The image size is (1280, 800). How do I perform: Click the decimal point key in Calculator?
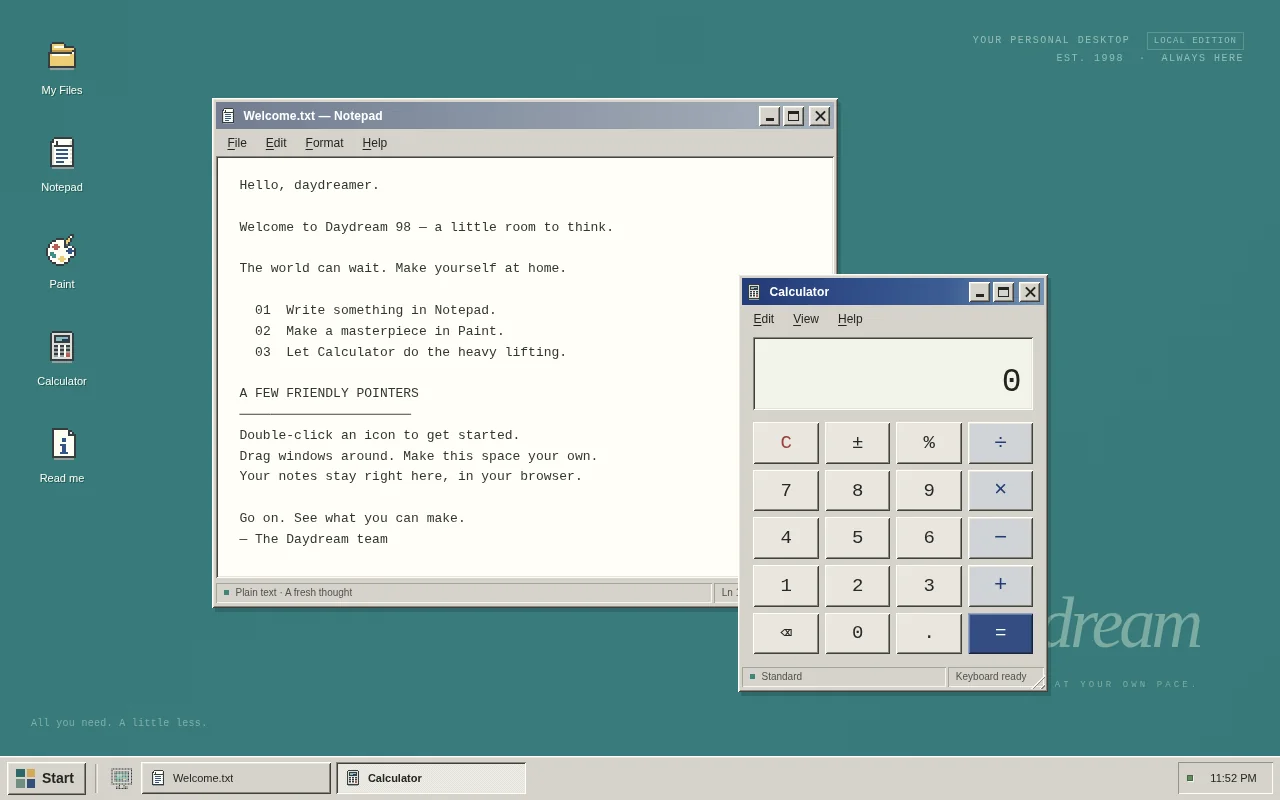point(929,633)
